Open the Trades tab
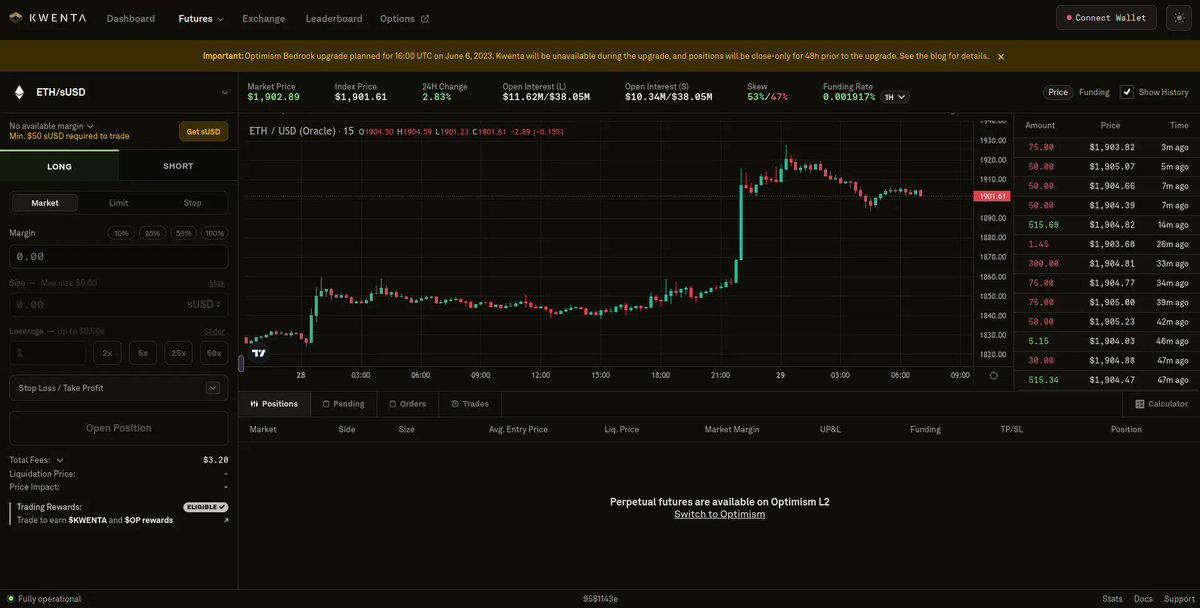 [470, 404]
